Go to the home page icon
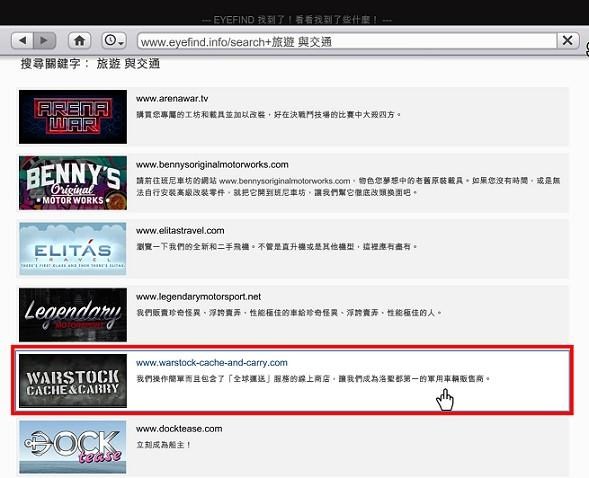The width and height of the screenshot is (589, 478). 79,41
